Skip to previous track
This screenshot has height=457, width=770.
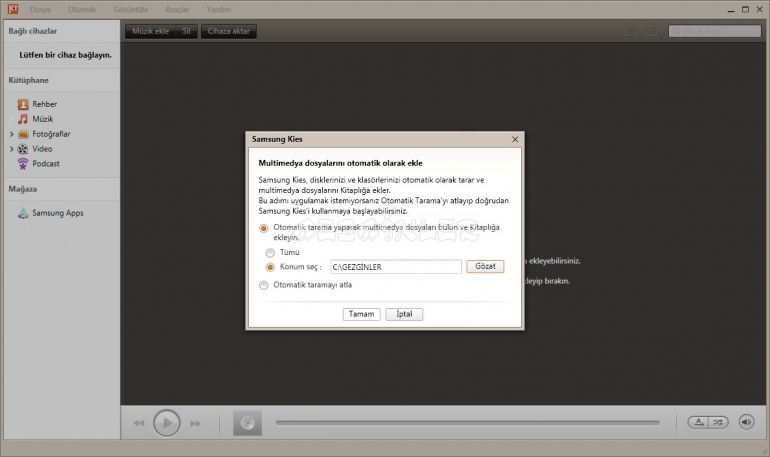139,423
